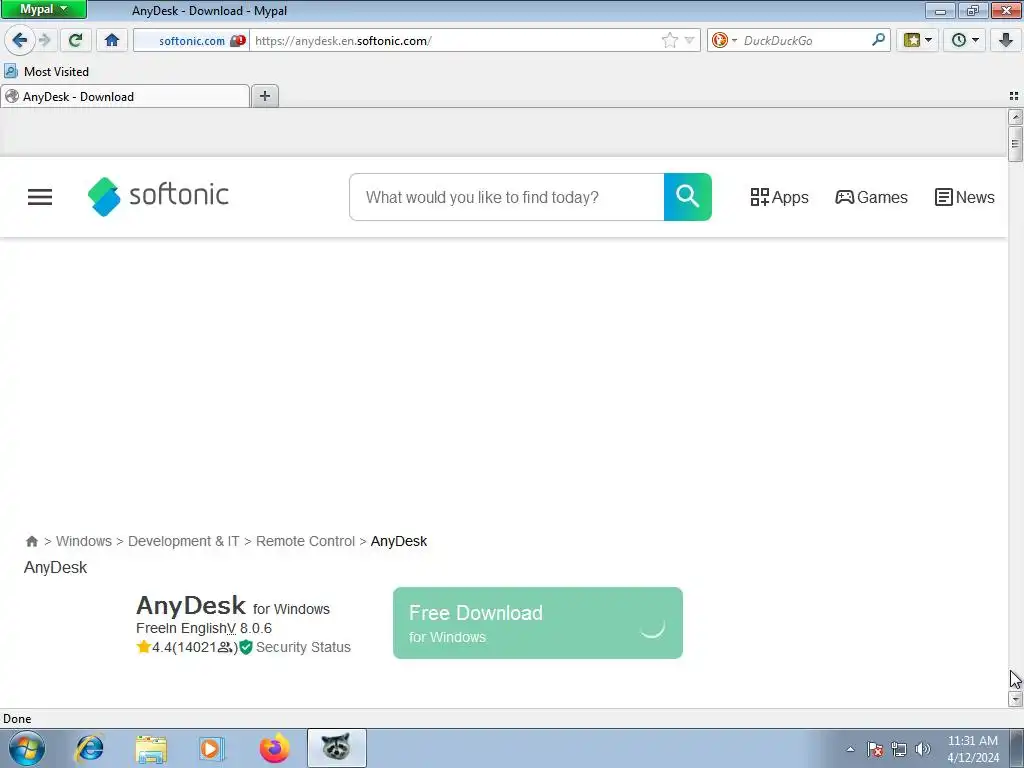This screenshot has height=768, width=1024.
Task: Click the softonic.com site identity label
Action: pyautogui.click(x=191, y=40)
